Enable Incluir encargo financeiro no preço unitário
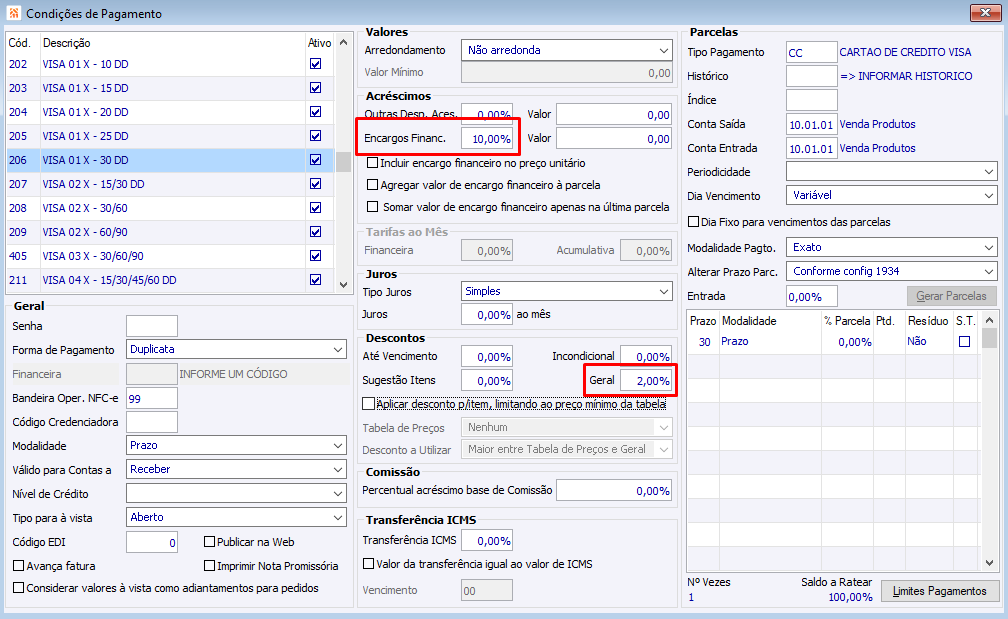1008x619 pixels. click(x=373, y=163)
